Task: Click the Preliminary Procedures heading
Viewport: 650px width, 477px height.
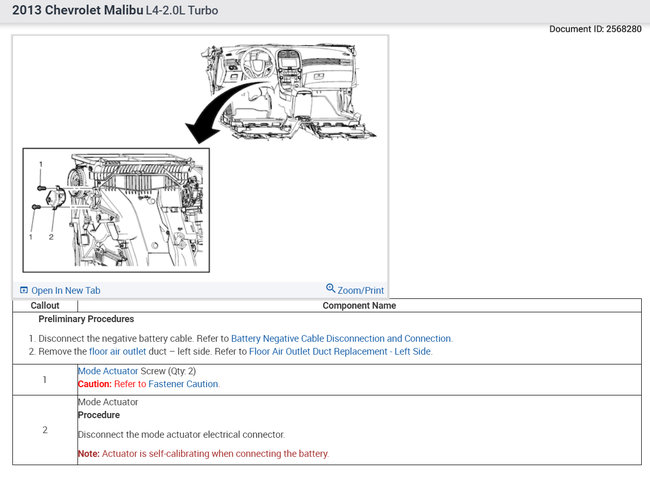Action: 86,319
